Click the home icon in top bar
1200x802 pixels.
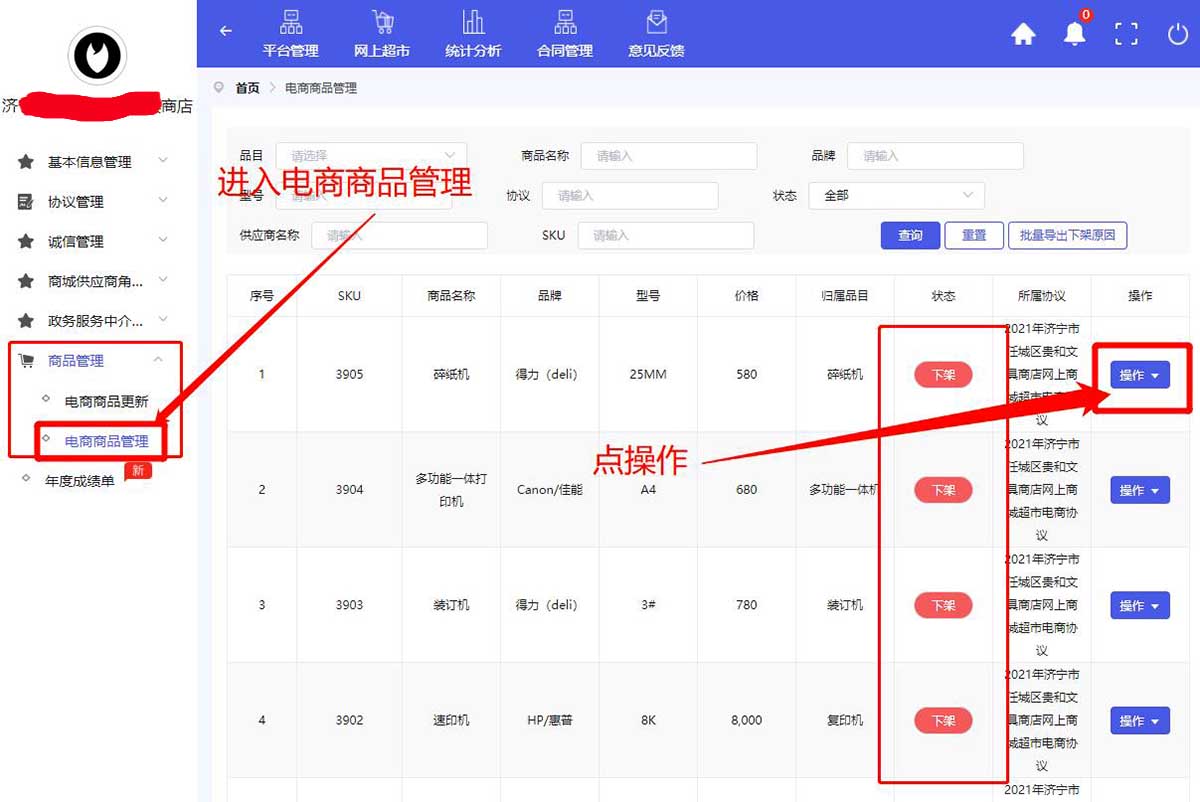[x=1023, y=35]
